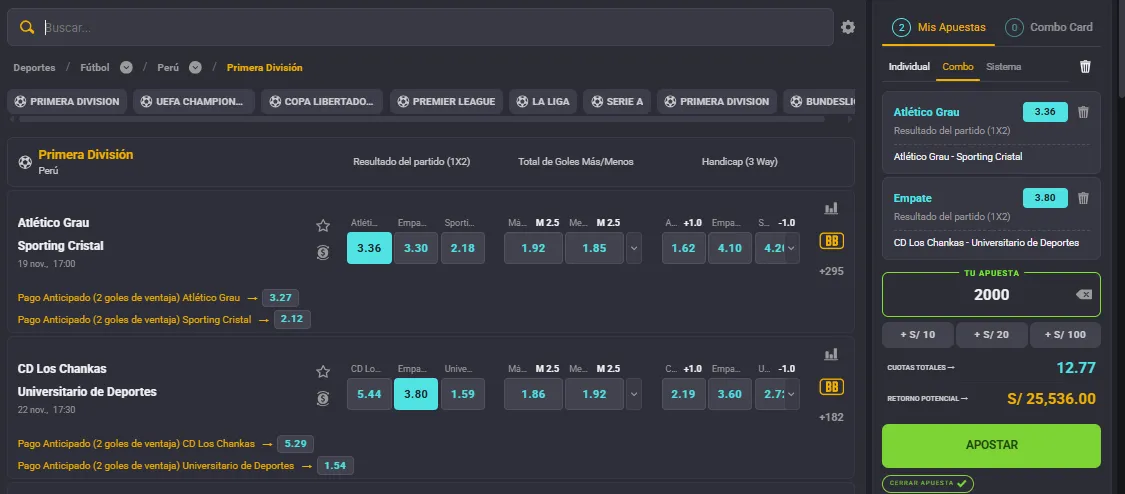Select Universitario win odds 1.59
Image resolution: width=1125 pixels, height=494 pixels.
pyautogui.click(x=463, y=394)
